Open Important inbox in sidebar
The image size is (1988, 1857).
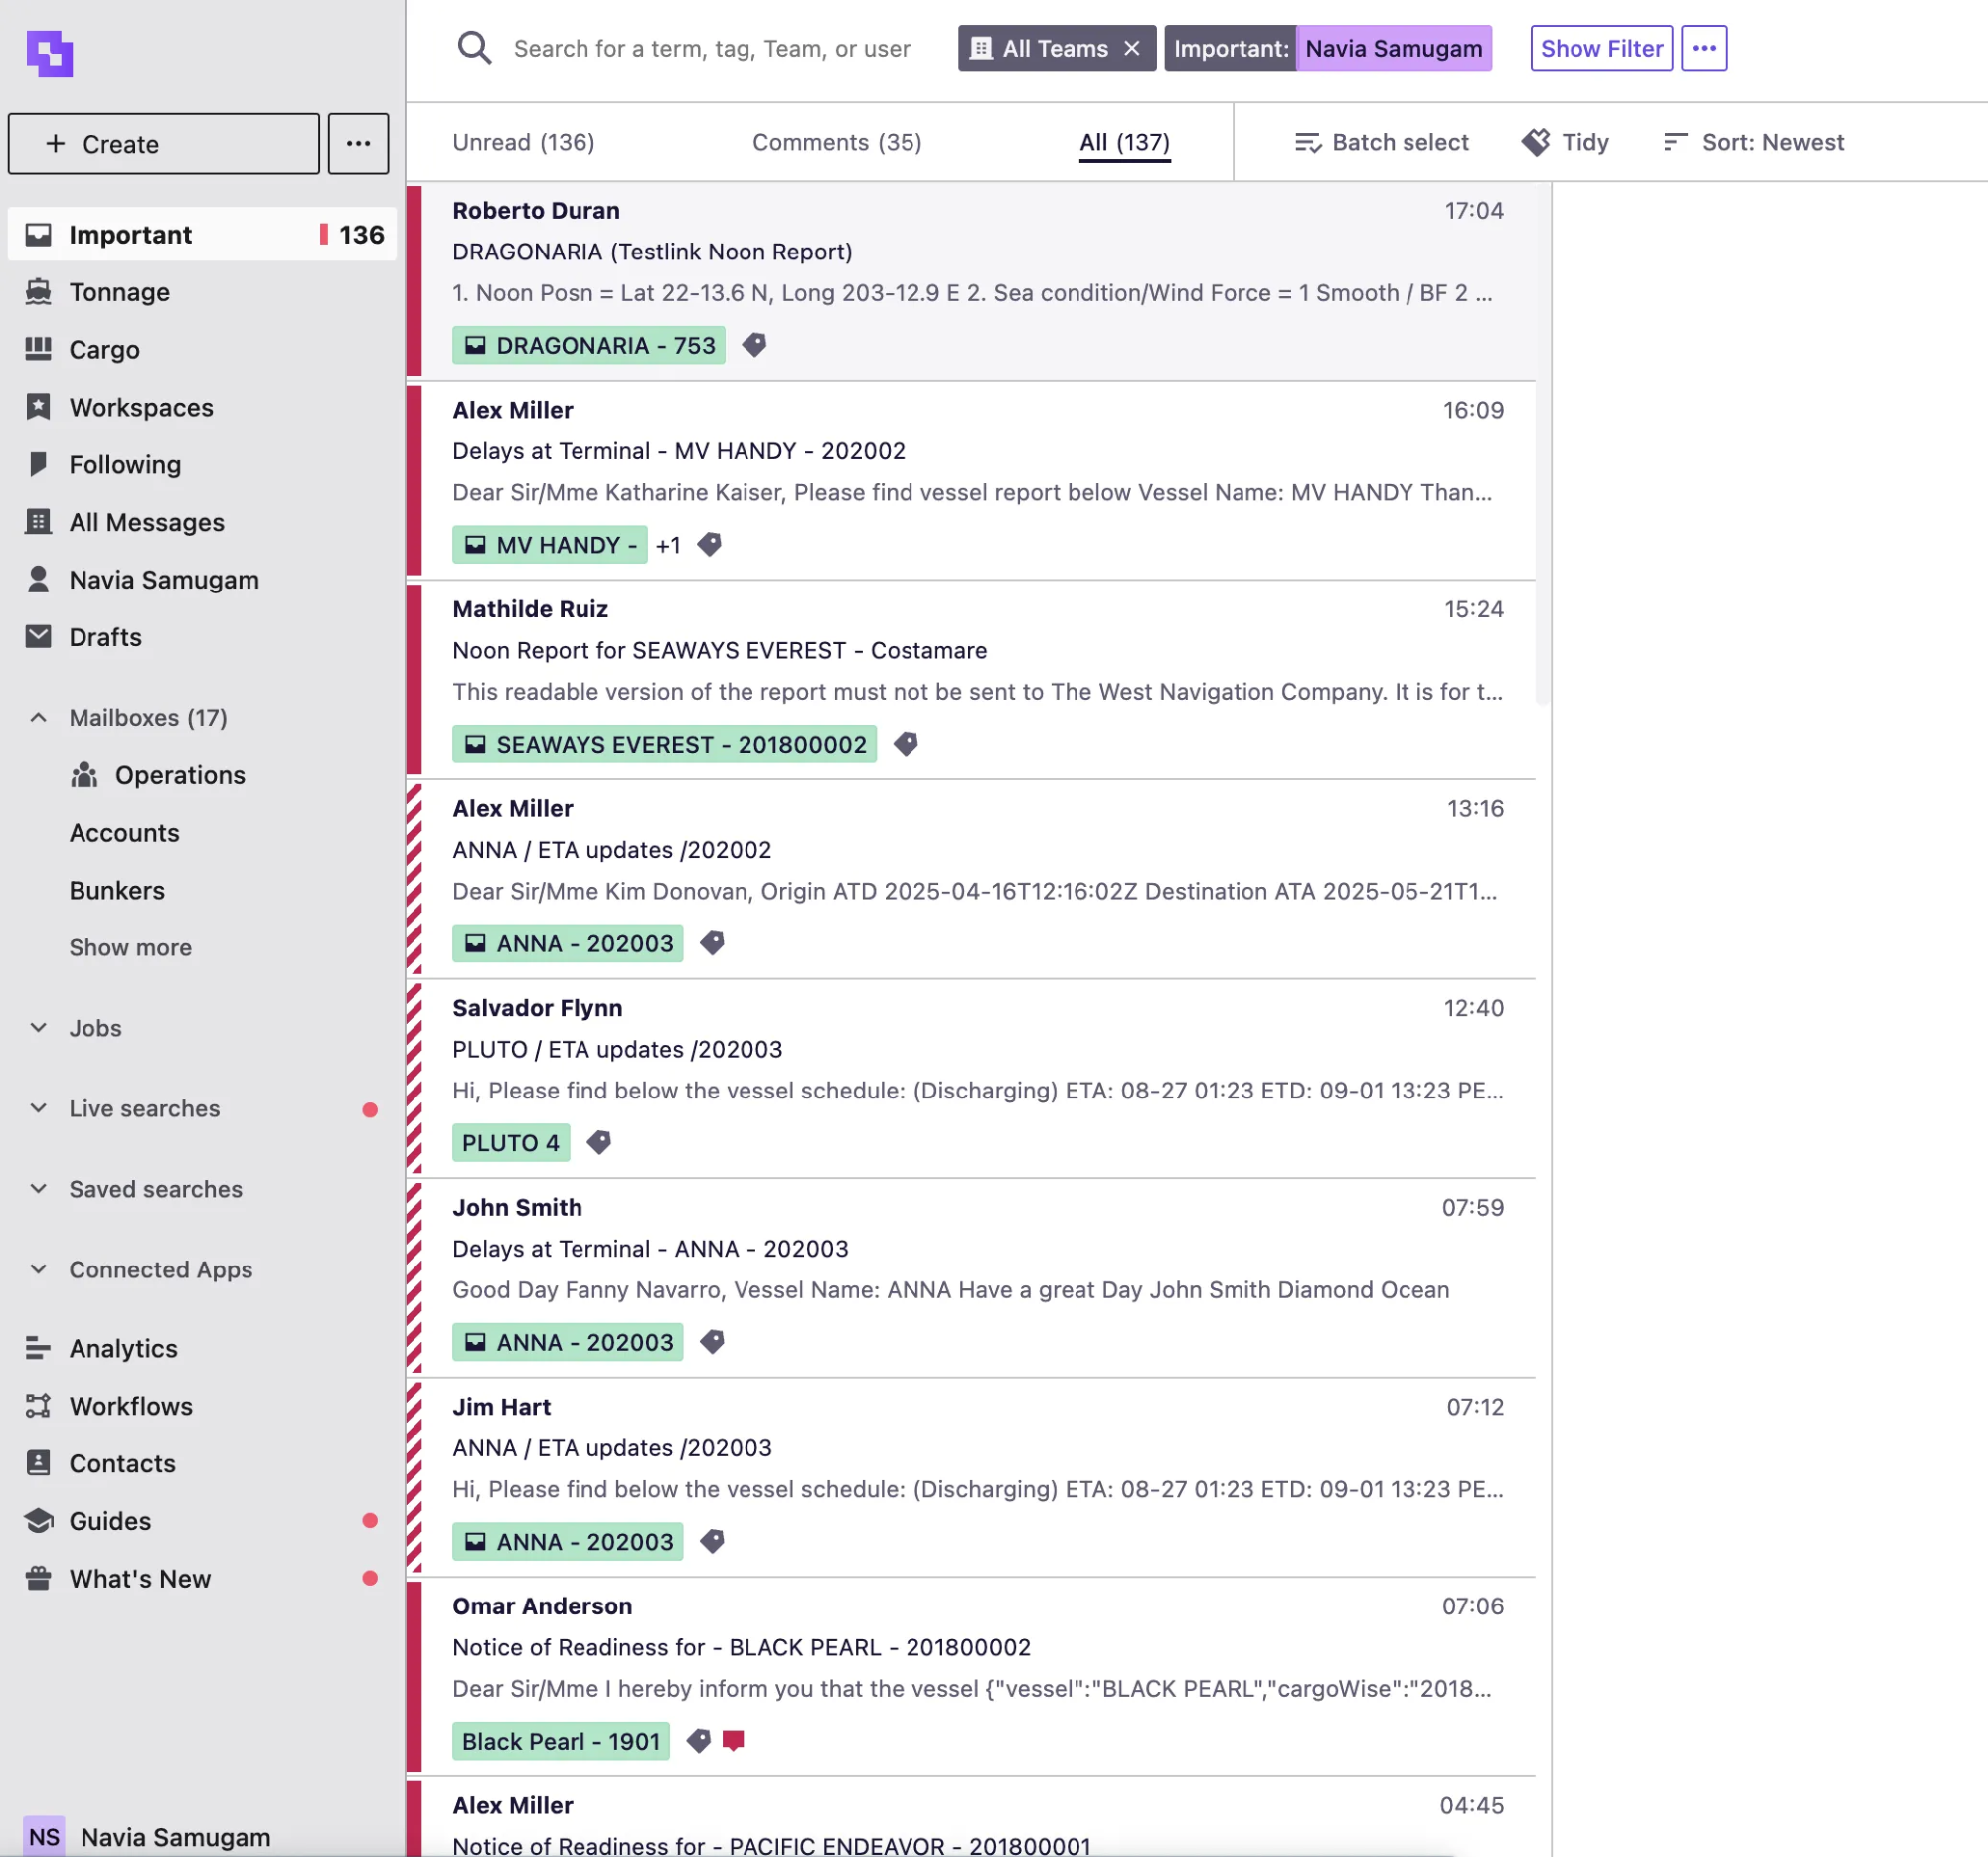(x=202, y=234)
